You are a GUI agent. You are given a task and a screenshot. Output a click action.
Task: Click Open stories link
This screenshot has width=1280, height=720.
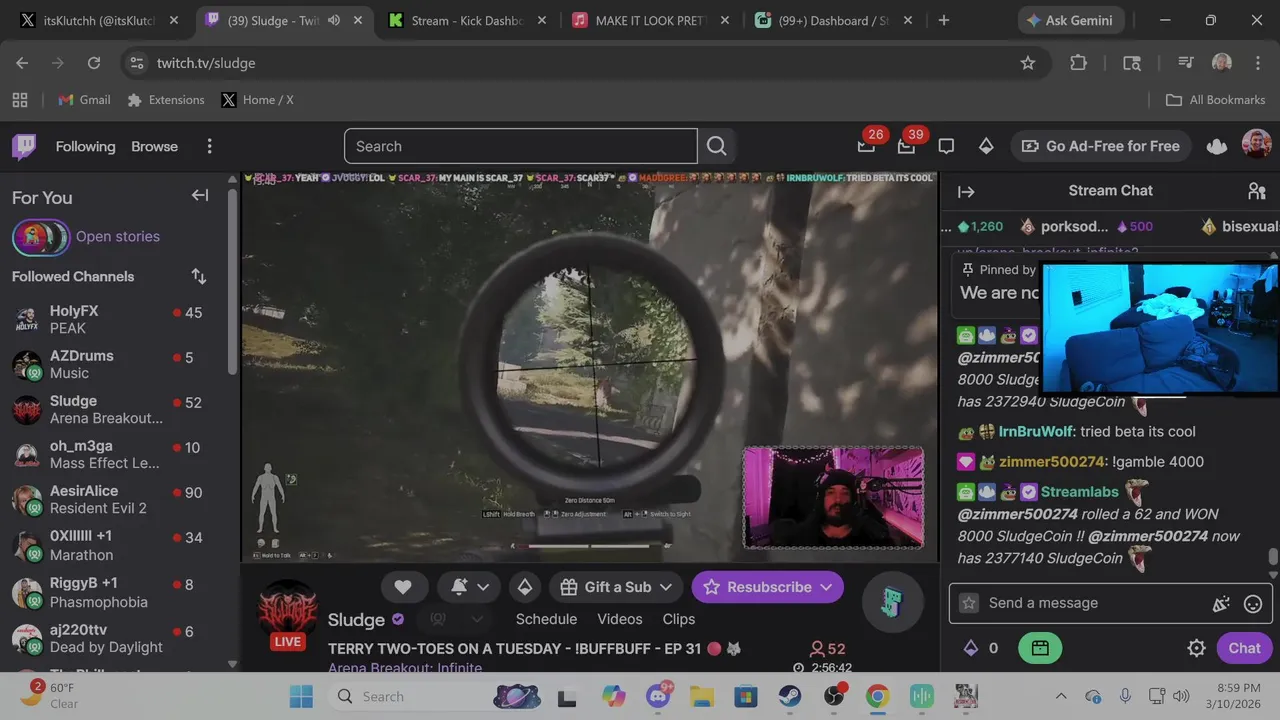(x=118, y=237)
